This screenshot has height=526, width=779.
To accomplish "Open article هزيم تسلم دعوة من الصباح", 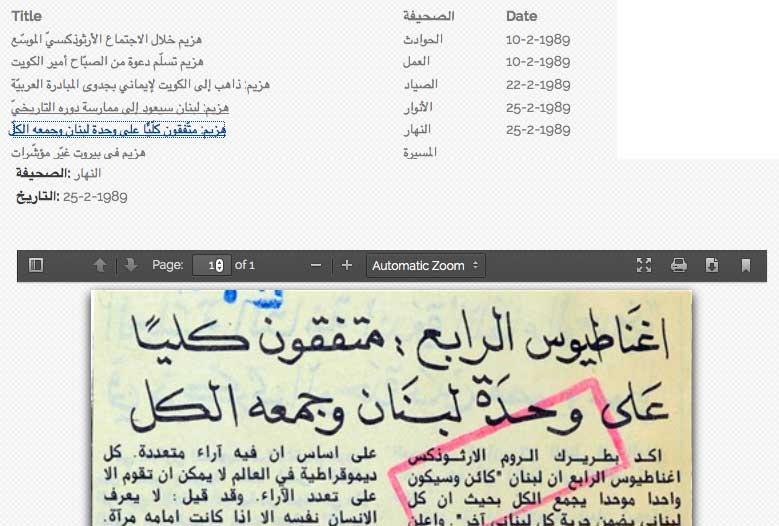I will (x=107, y=62).
